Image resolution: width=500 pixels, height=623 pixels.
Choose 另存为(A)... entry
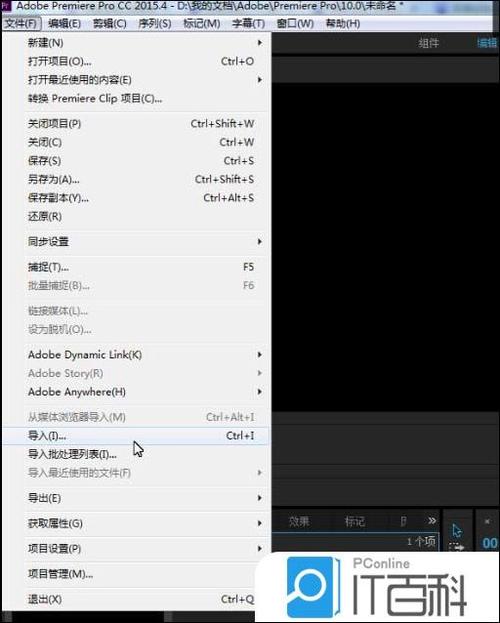(x=136, y=180)
